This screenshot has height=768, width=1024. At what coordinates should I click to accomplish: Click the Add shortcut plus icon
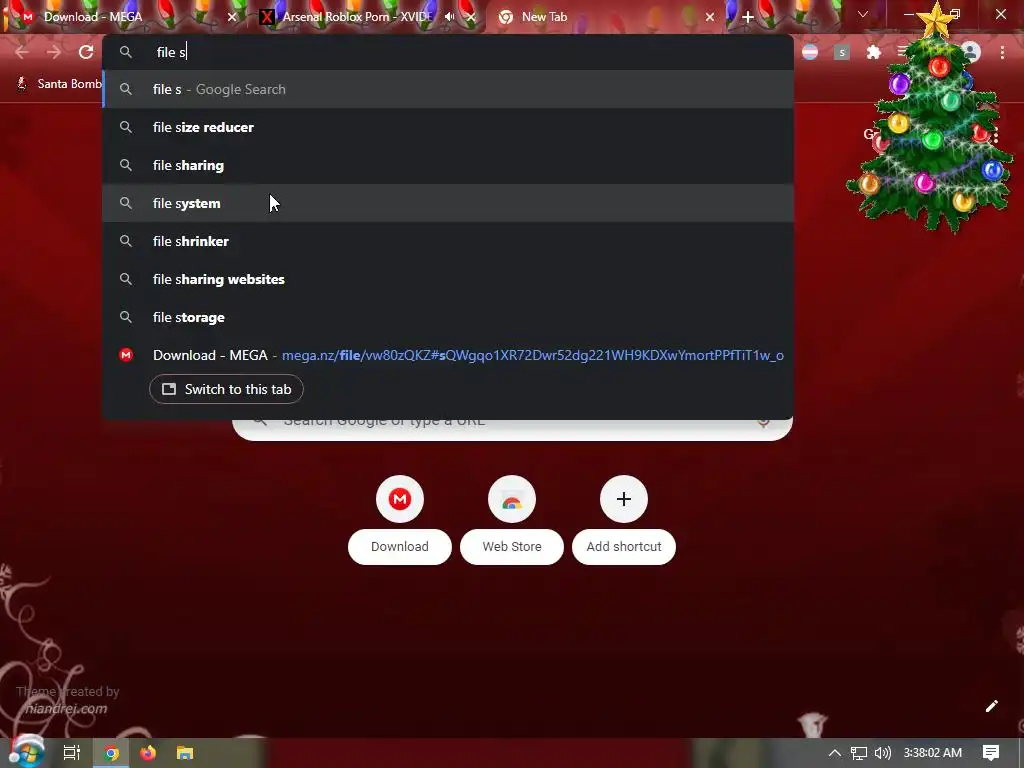[x=624, y=500]
